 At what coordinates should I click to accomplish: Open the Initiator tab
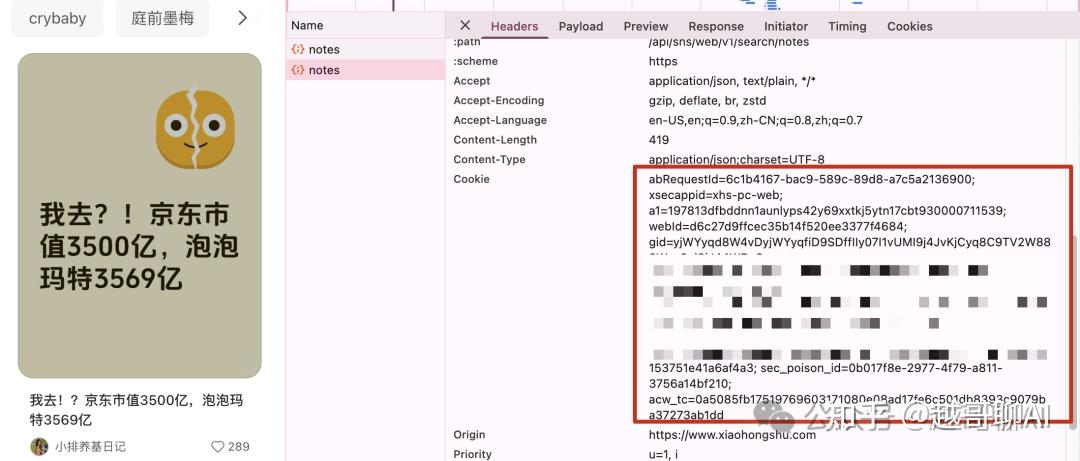(x=785, y=26)
